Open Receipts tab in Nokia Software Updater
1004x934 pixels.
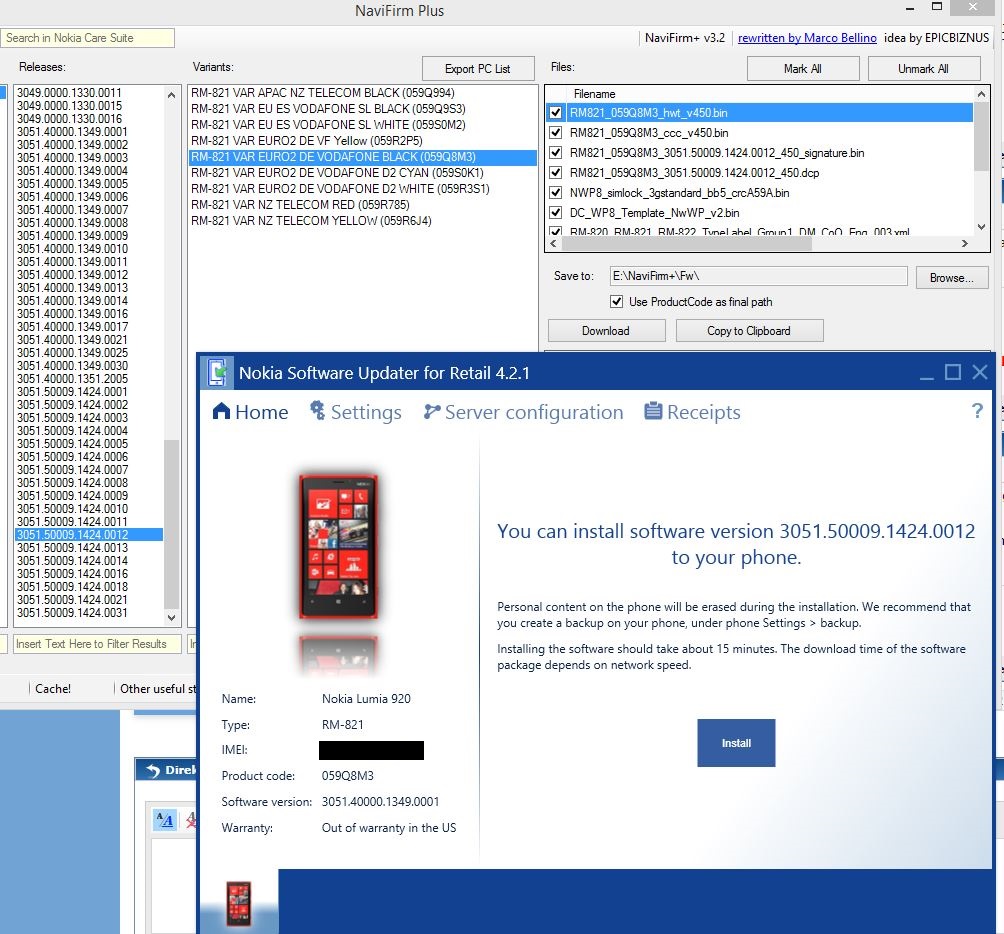(x=692, y=412)
